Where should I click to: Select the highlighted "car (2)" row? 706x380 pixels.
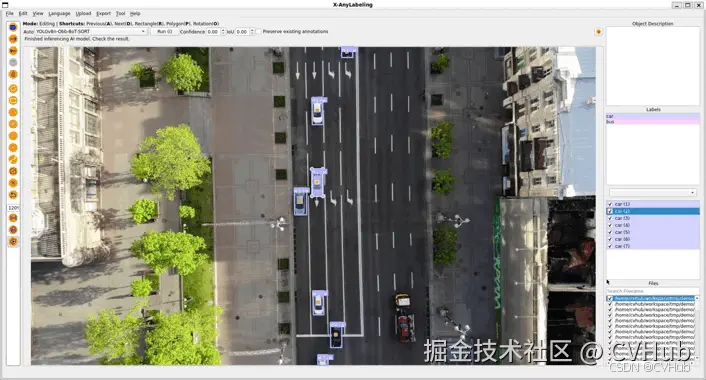pyautogui.click(x=652, y=211)
